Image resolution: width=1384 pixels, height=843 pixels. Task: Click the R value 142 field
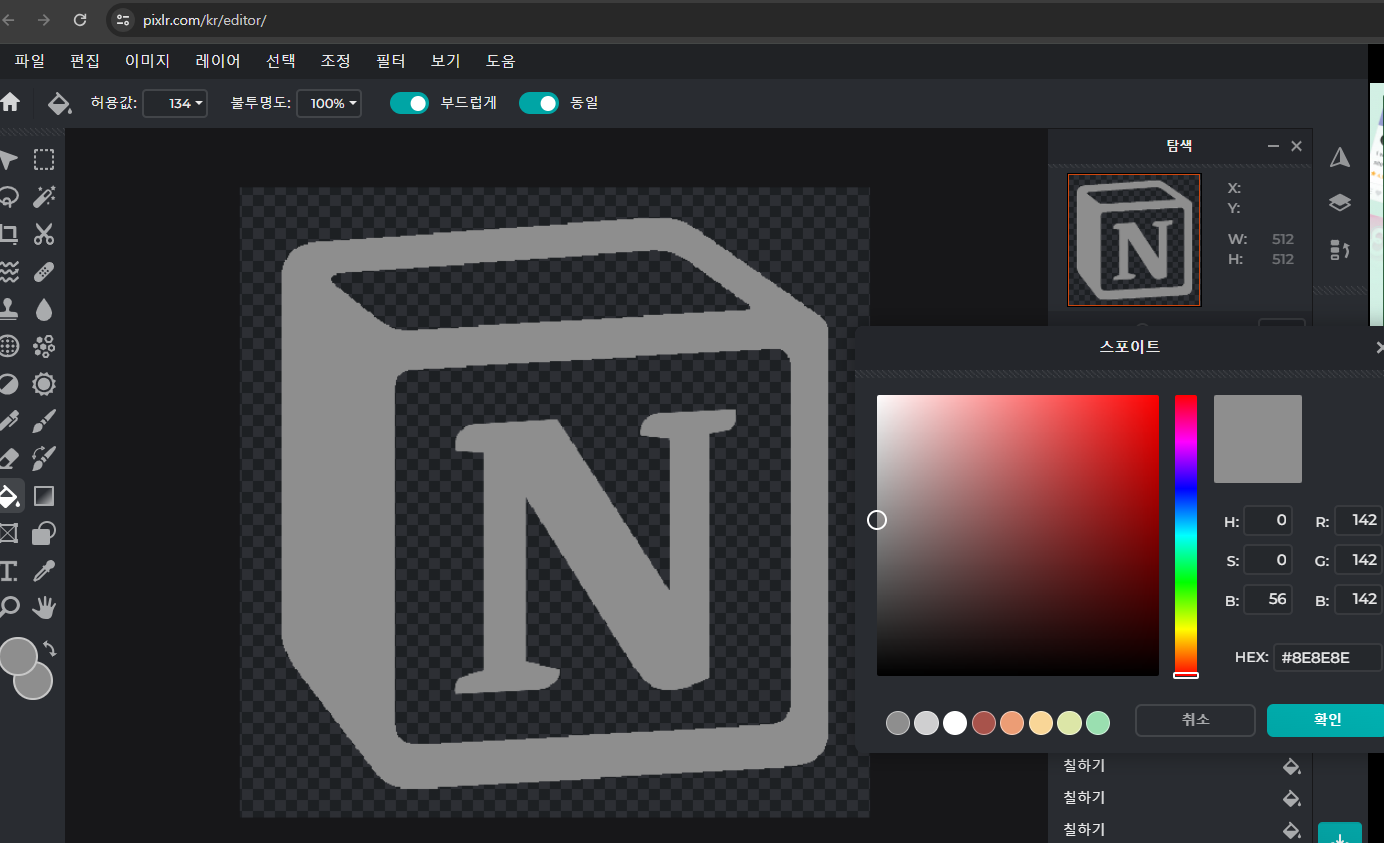click(1358, 521)
